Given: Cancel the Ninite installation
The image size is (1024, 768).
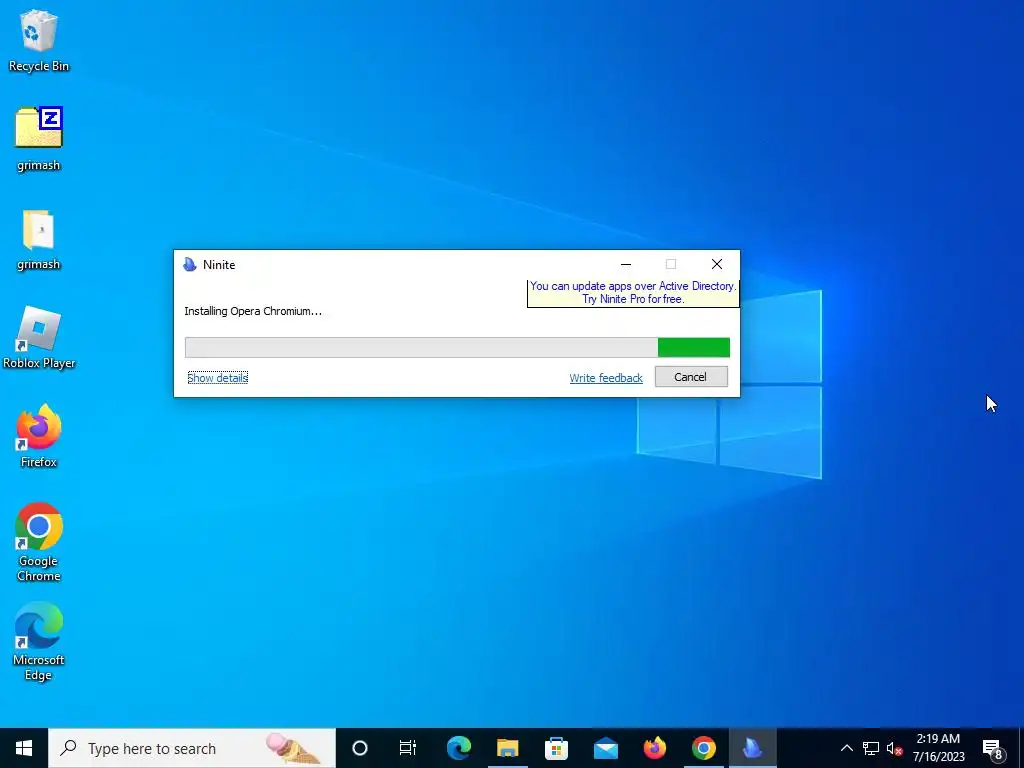Looking at the screenshot, I should coord(691,377).
